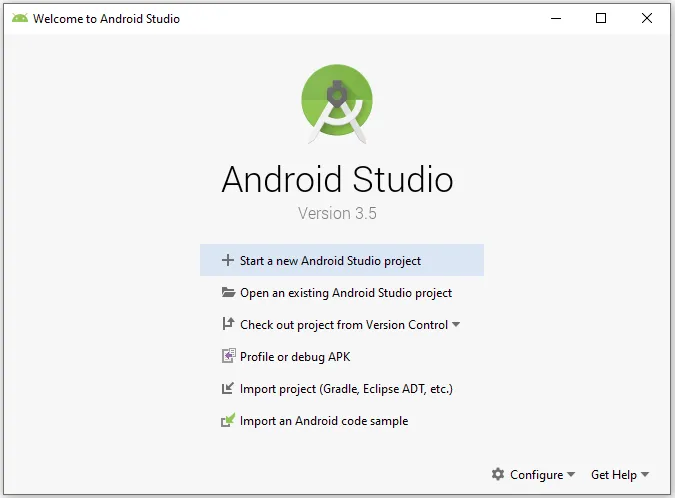Screen dimensions: 675x498
Task: Select Check out project from Version Control
Action: pos(342,325)
